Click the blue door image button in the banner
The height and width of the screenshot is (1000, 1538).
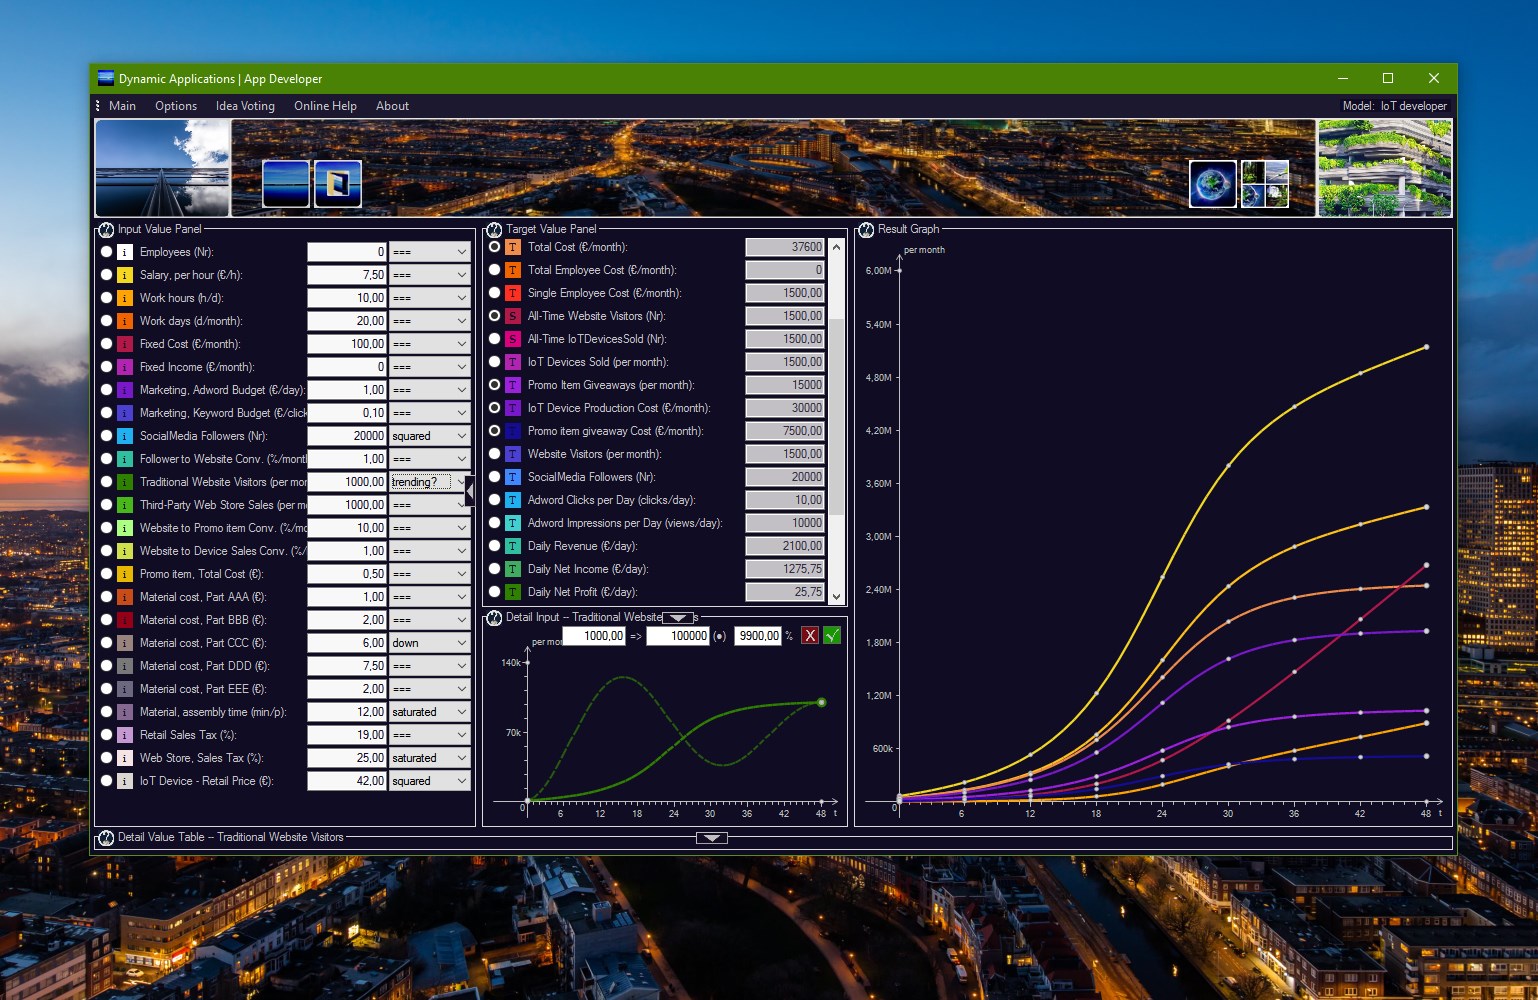point(338,184)
